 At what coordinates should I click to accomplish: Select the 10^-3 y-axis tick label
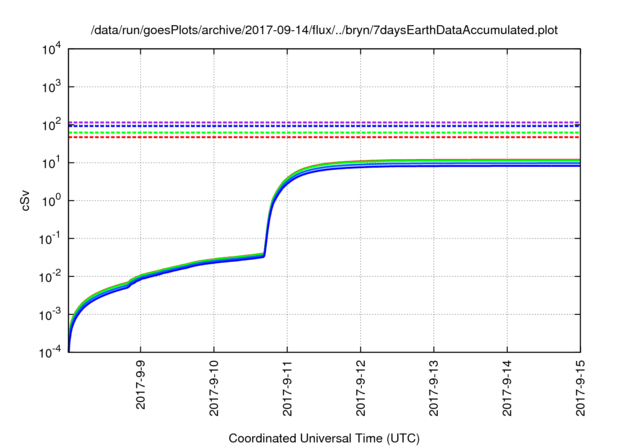50,315
